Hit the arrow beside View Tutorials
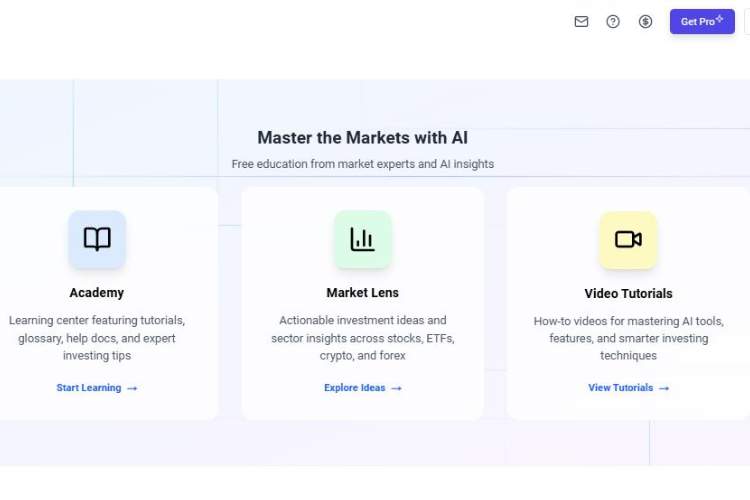Viewport: 750px width, 500px height. tap(664, 388)
